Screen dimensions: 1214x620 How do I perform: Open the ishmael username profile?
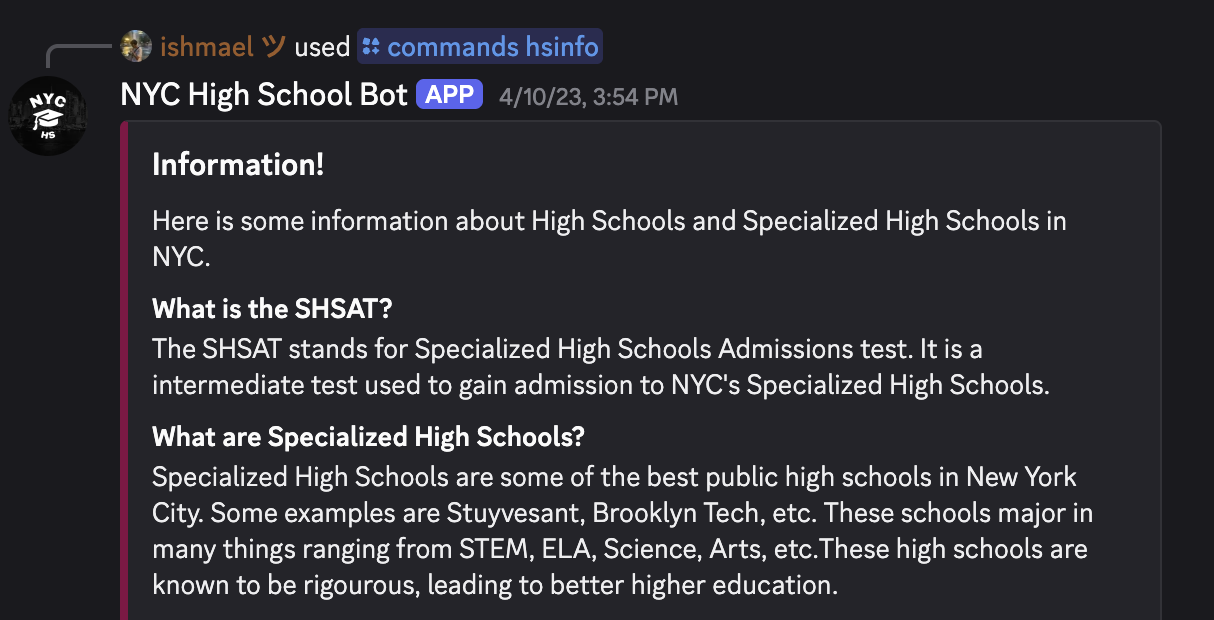(206, 46)
